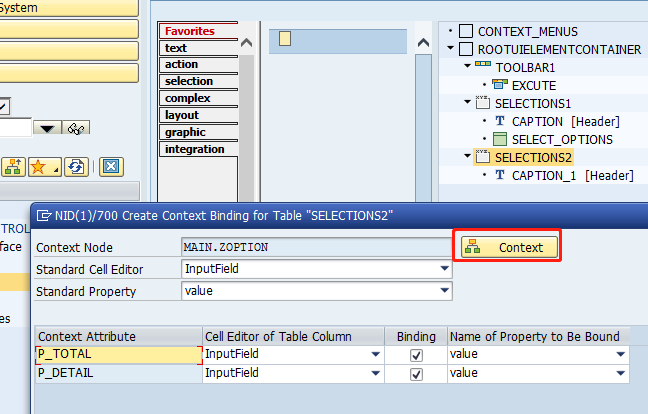Screen dimensions: 648x414
Task: Select the complex palette tab
Action: click(198, 98)
